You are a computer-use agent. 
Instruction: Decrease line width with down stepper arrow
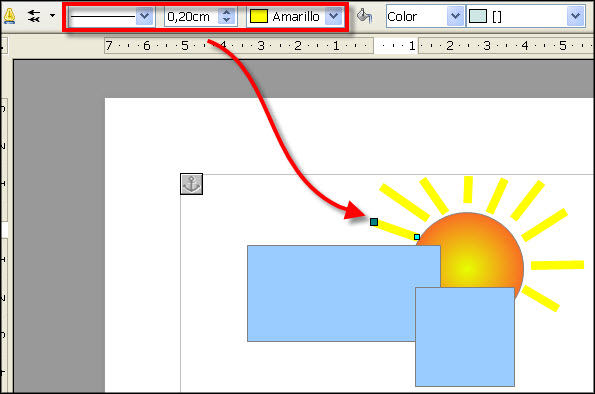pyautogui.click(x=227, y=20)
